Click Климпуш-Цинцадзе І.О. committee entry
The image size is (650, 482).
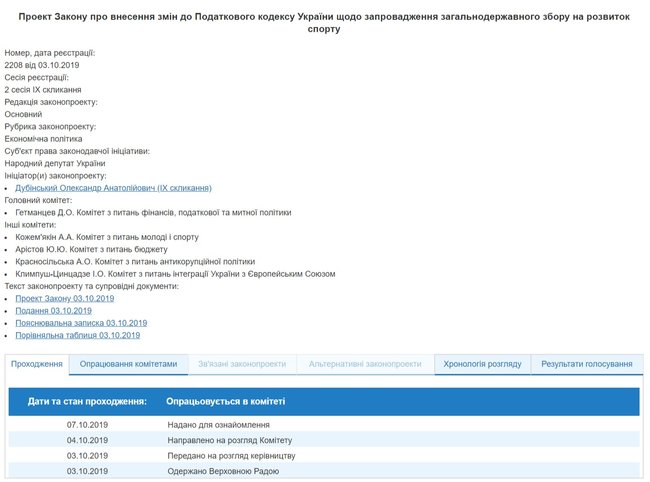(175, 274)
